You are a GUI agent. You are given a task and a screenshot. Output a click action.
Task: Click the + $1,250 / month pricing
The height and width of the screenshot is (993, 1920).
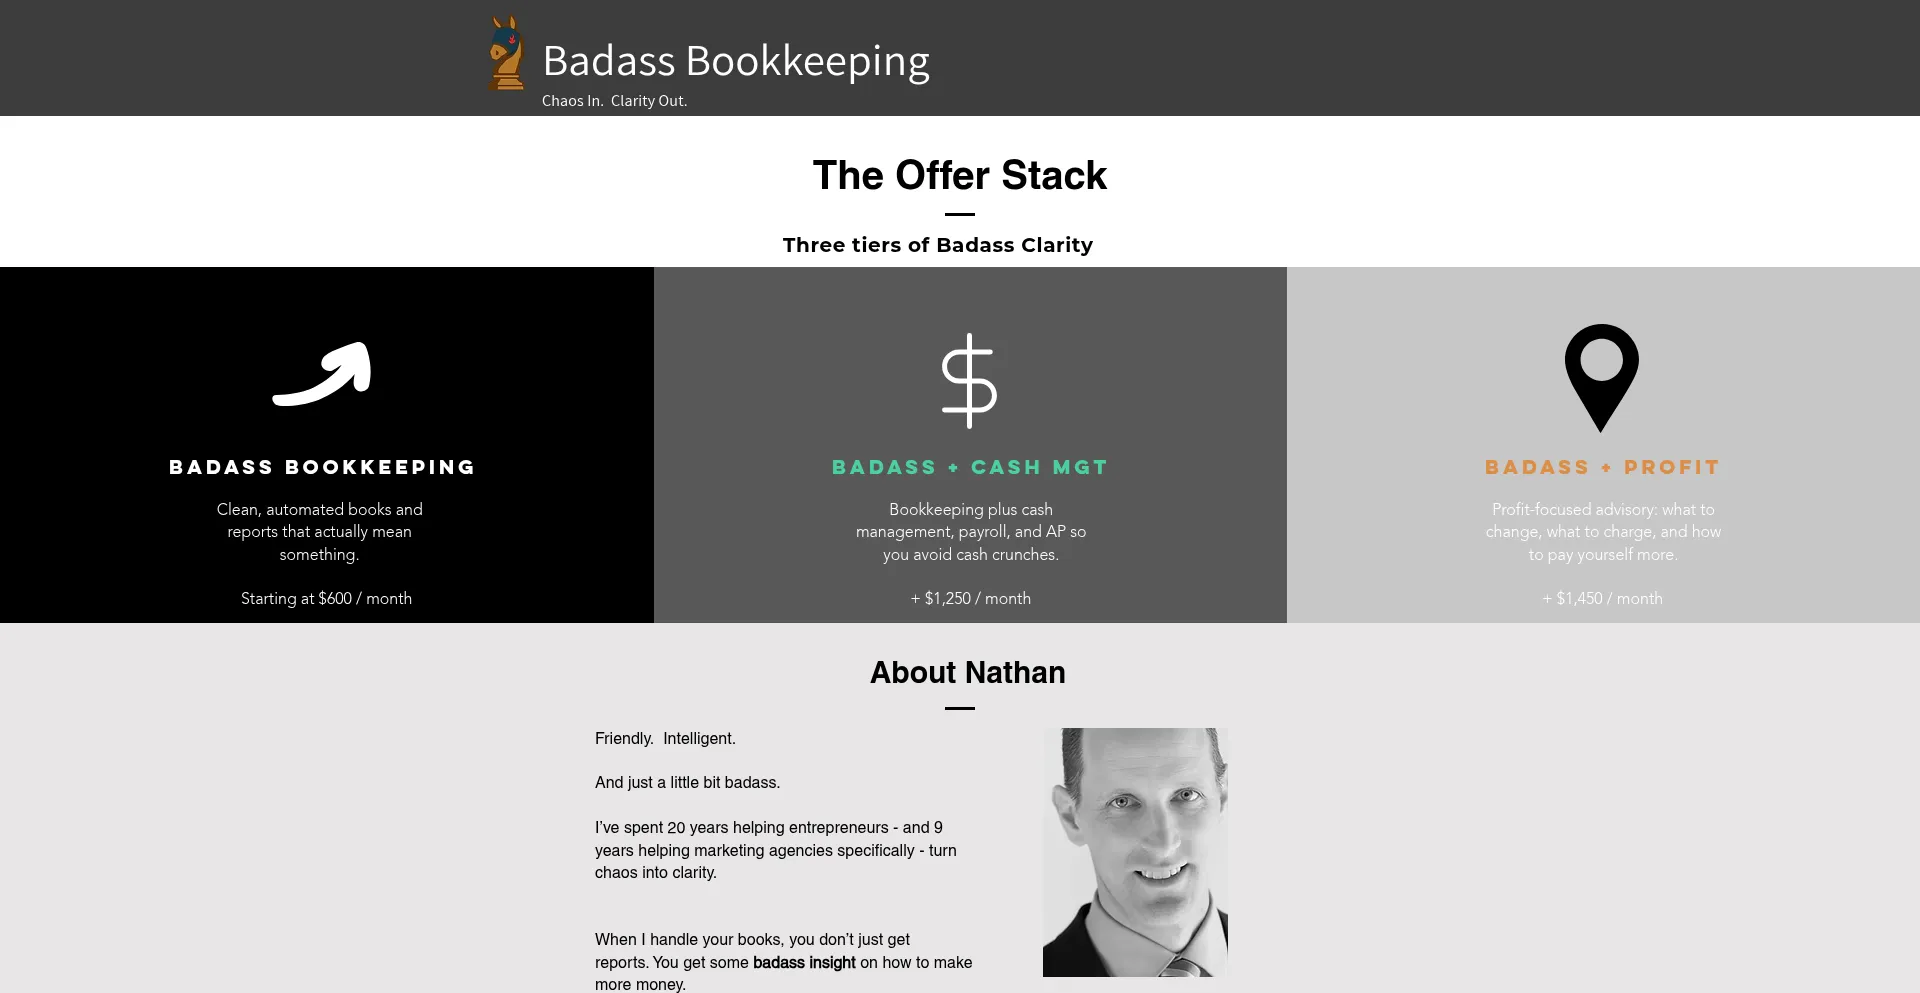coord(969,598)
